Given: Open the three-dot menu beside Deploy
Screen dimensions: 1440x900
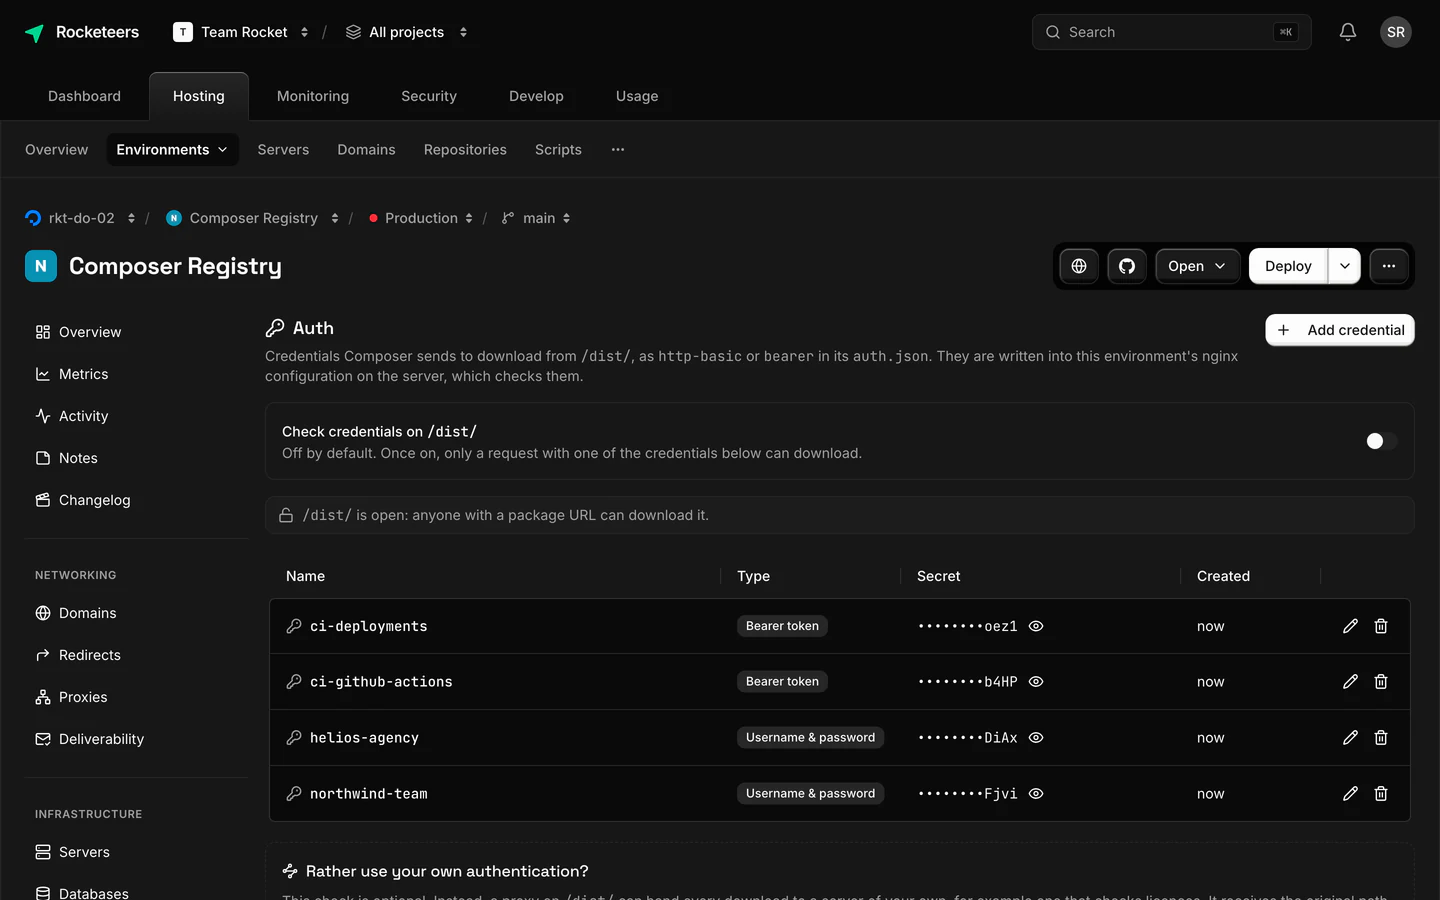Looking at the screenshot, I should coord(1389,266).
